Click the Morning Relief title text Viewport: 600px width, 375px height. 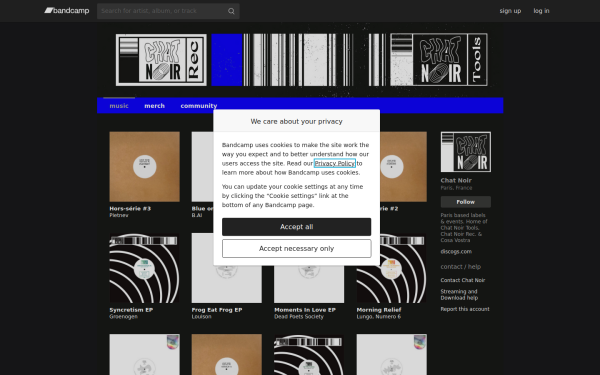coord(379,310)
